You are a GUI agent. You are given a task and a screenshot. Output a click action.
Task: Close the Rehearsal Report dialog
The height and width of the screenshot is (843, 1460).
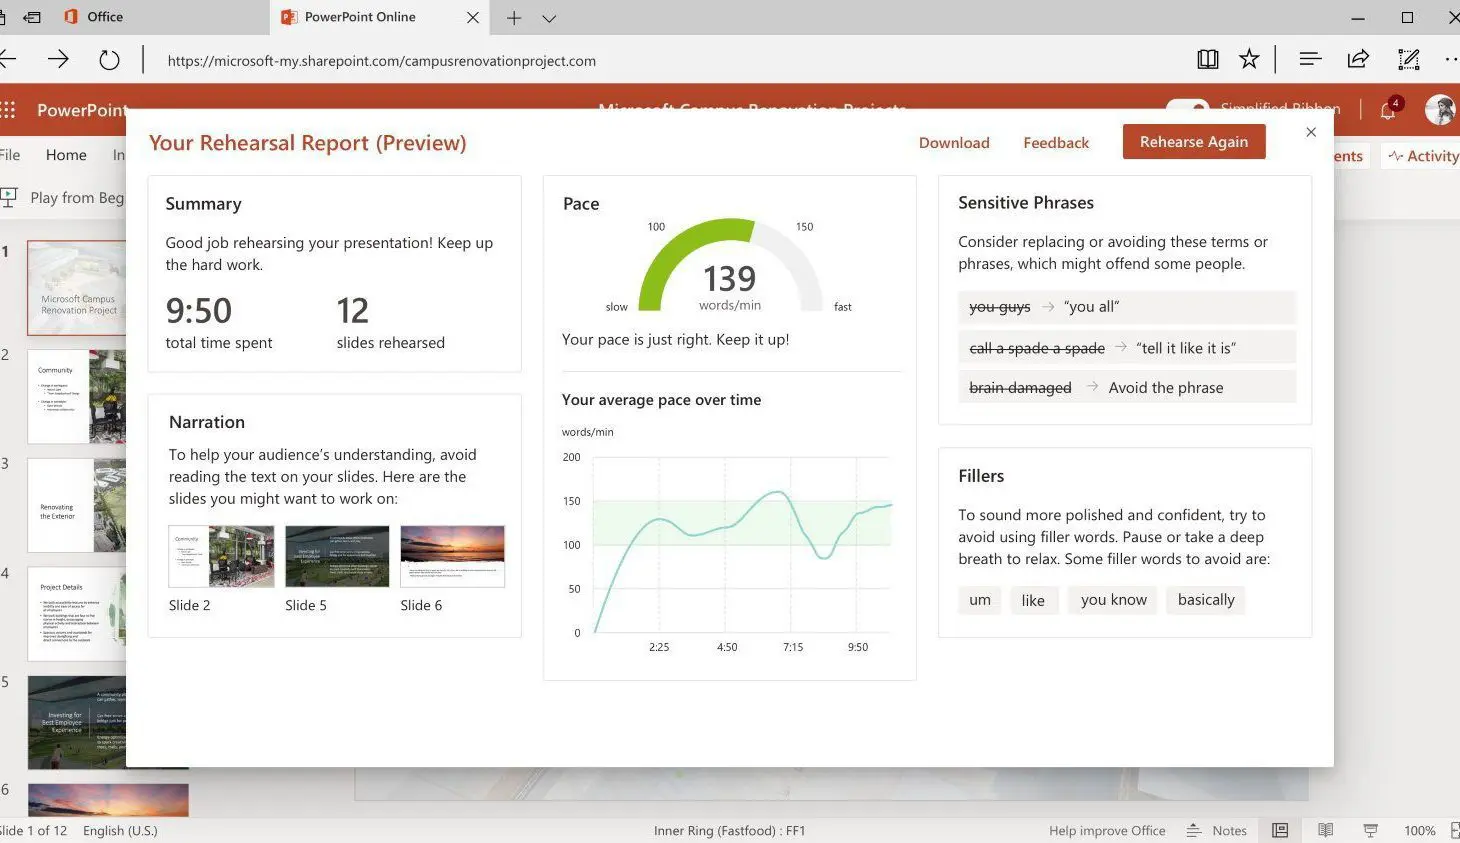point(1311,132)
